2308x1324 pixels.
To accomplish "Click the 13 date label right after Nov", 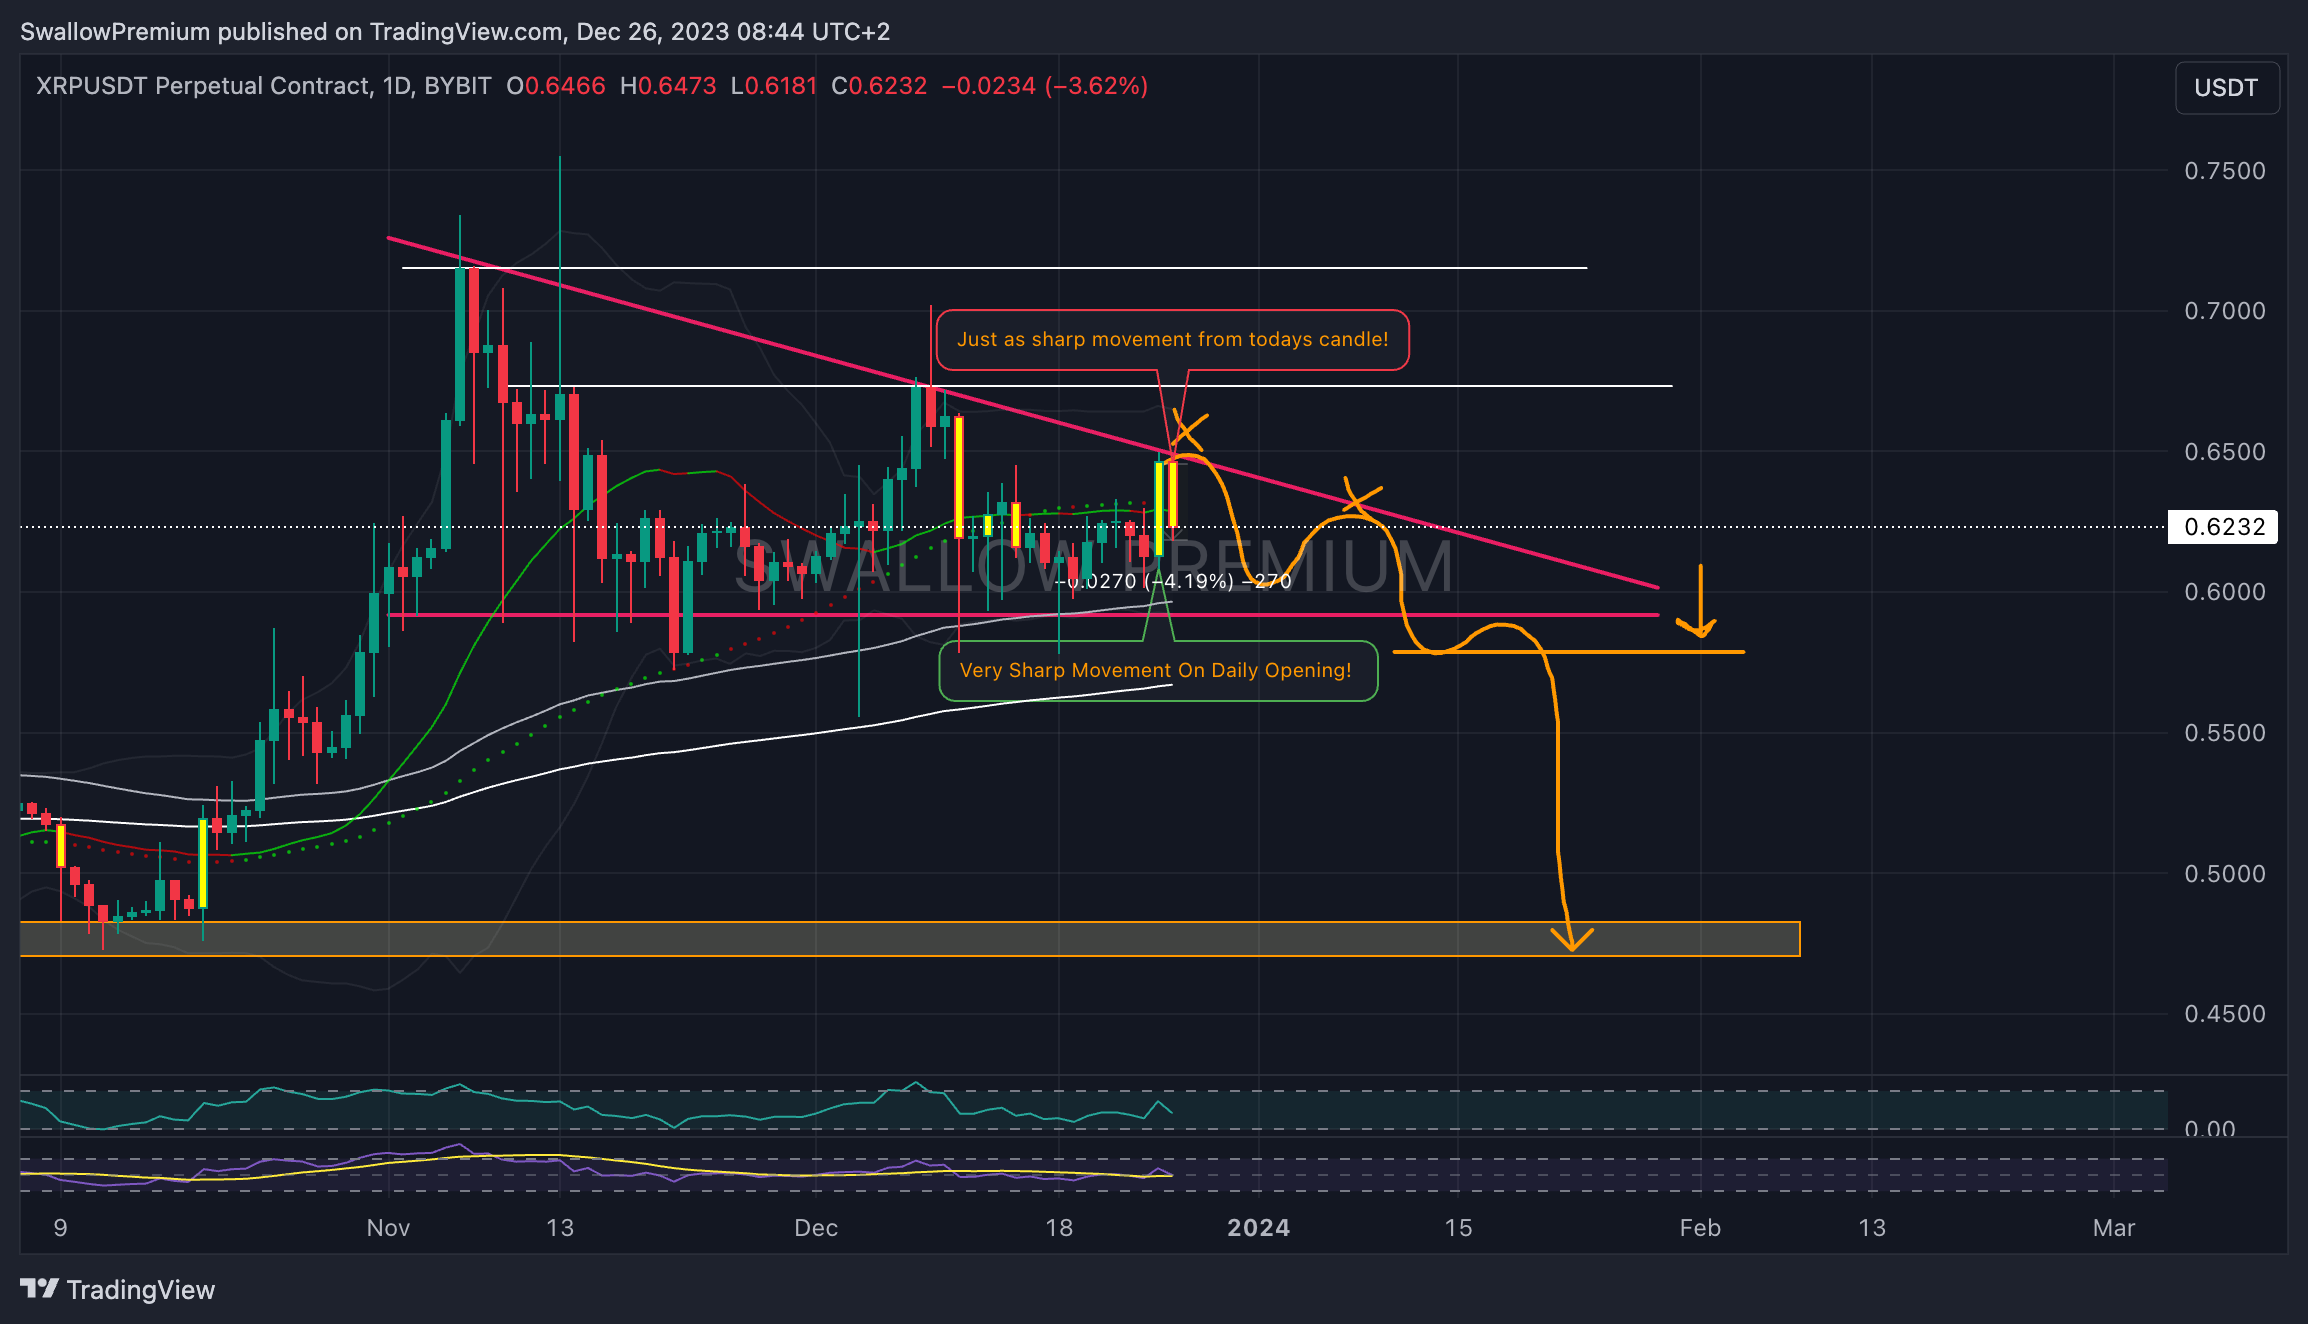I will click(560, 1228).
